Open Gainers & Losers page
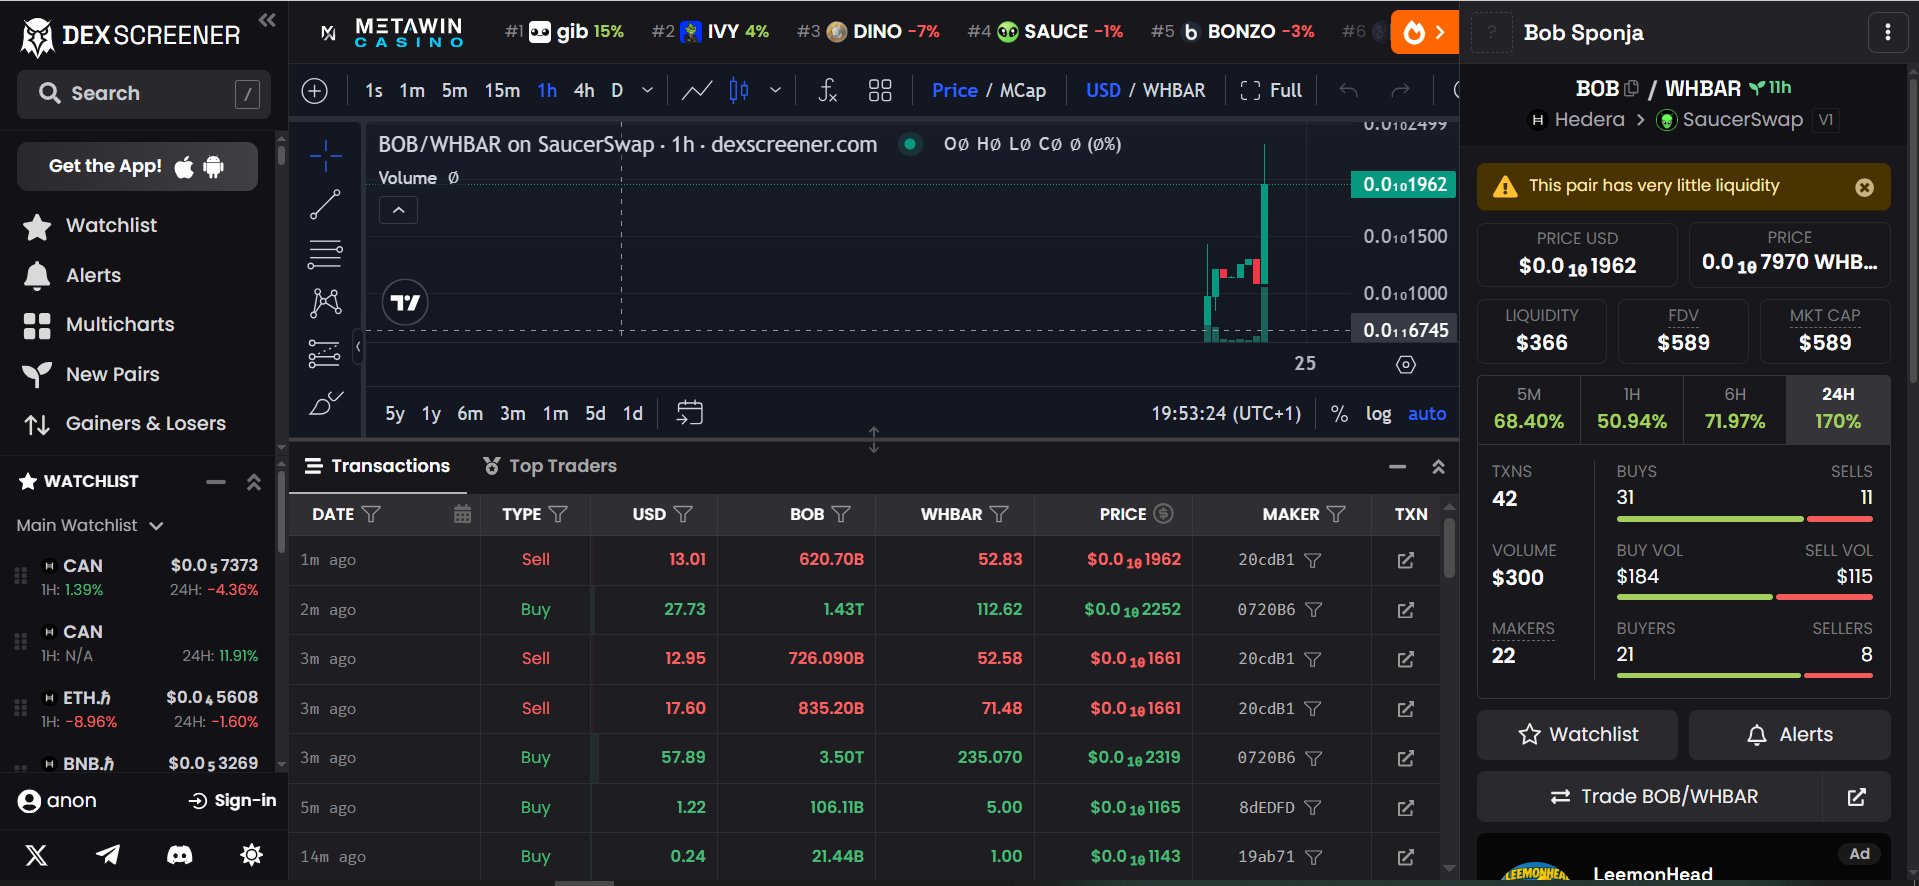 (145, 423)
